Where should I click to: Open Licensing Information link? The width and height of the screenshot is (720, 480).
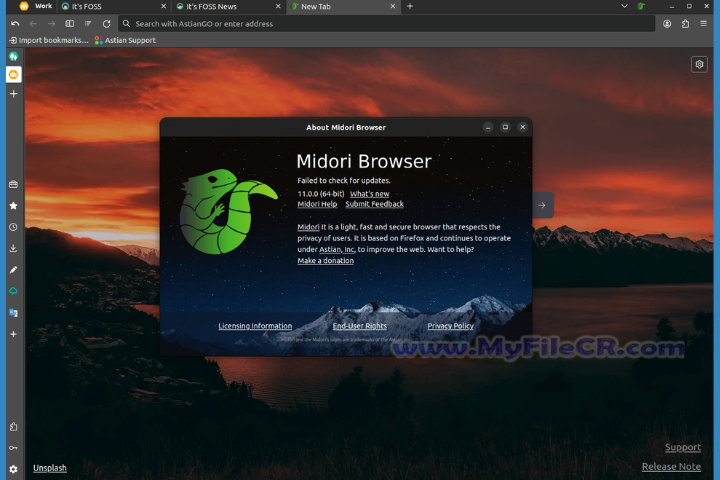(255, 326)
